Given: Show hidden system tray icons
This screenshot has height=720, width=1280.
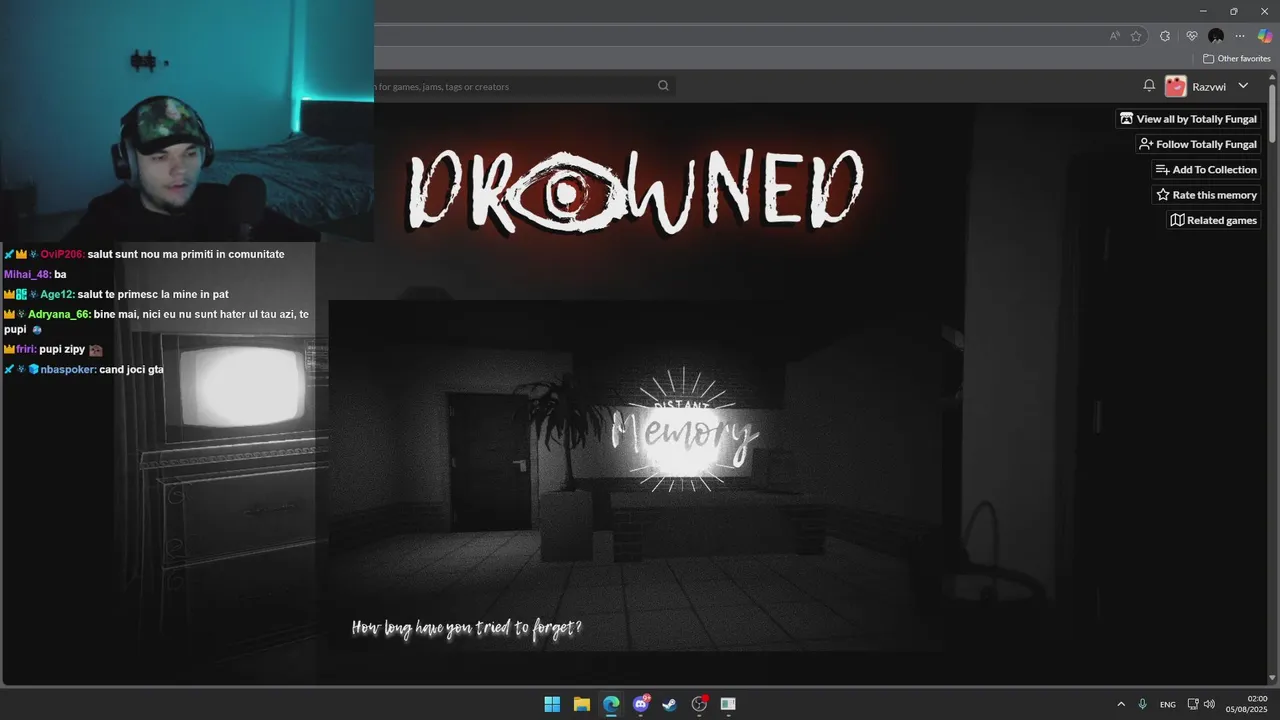Looking at the screenshot, I should tap(1120, 704).
